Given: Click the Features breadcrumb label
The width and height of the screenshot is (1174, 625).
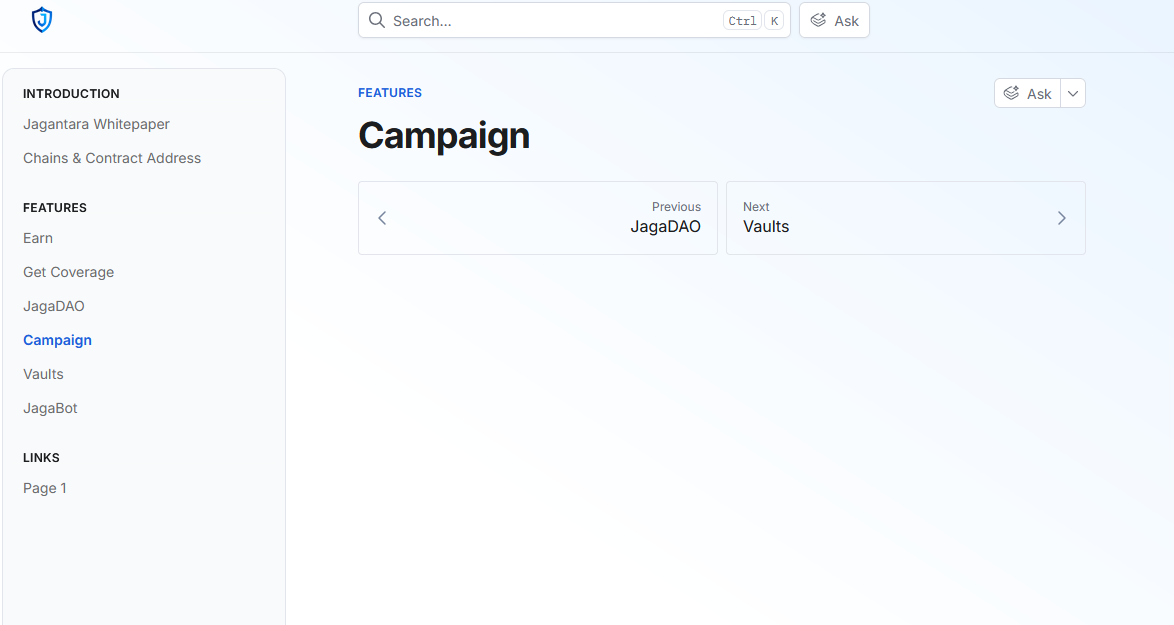Looking at the screenshot, I should [x=390, y=93].
